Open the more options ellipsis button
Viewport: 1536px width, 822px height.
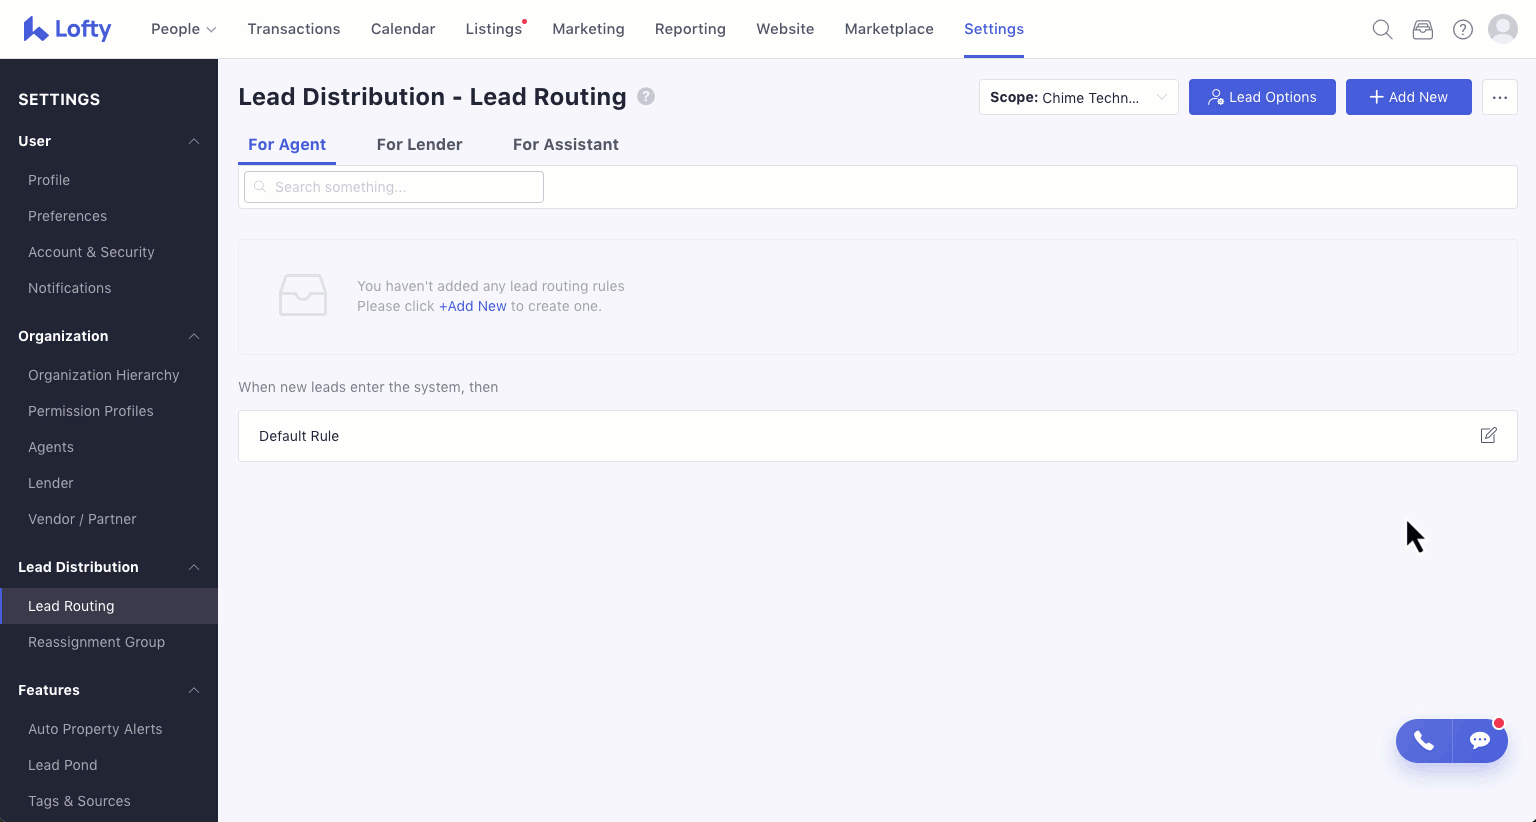pos(1499,97)
